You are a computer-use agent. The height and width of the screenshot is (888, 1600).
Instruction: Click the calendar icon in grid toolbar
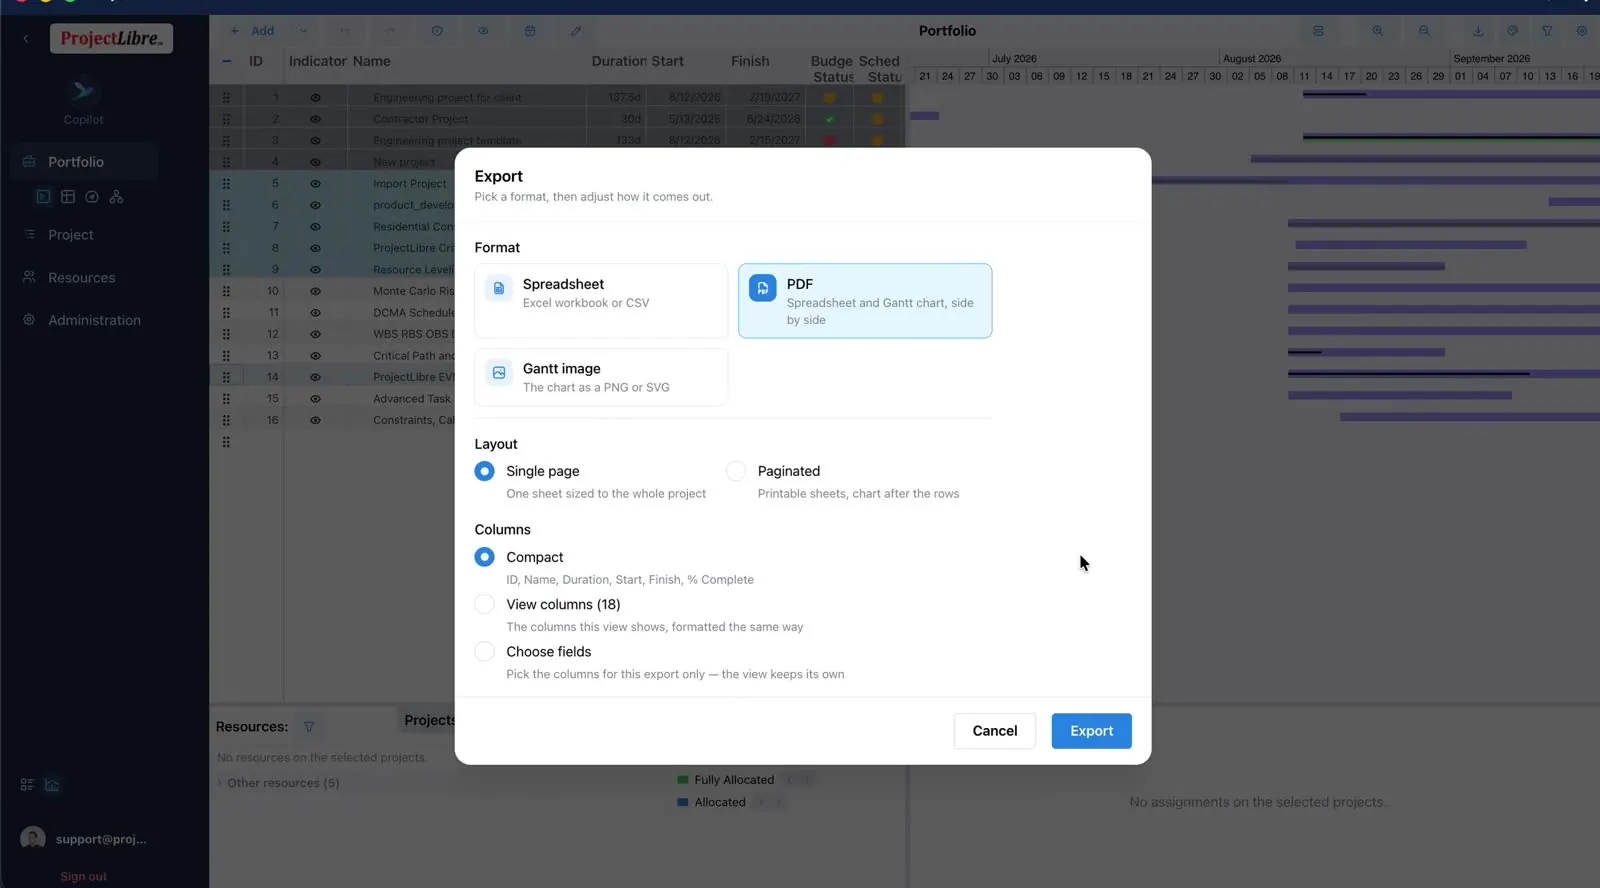[530, 31]
